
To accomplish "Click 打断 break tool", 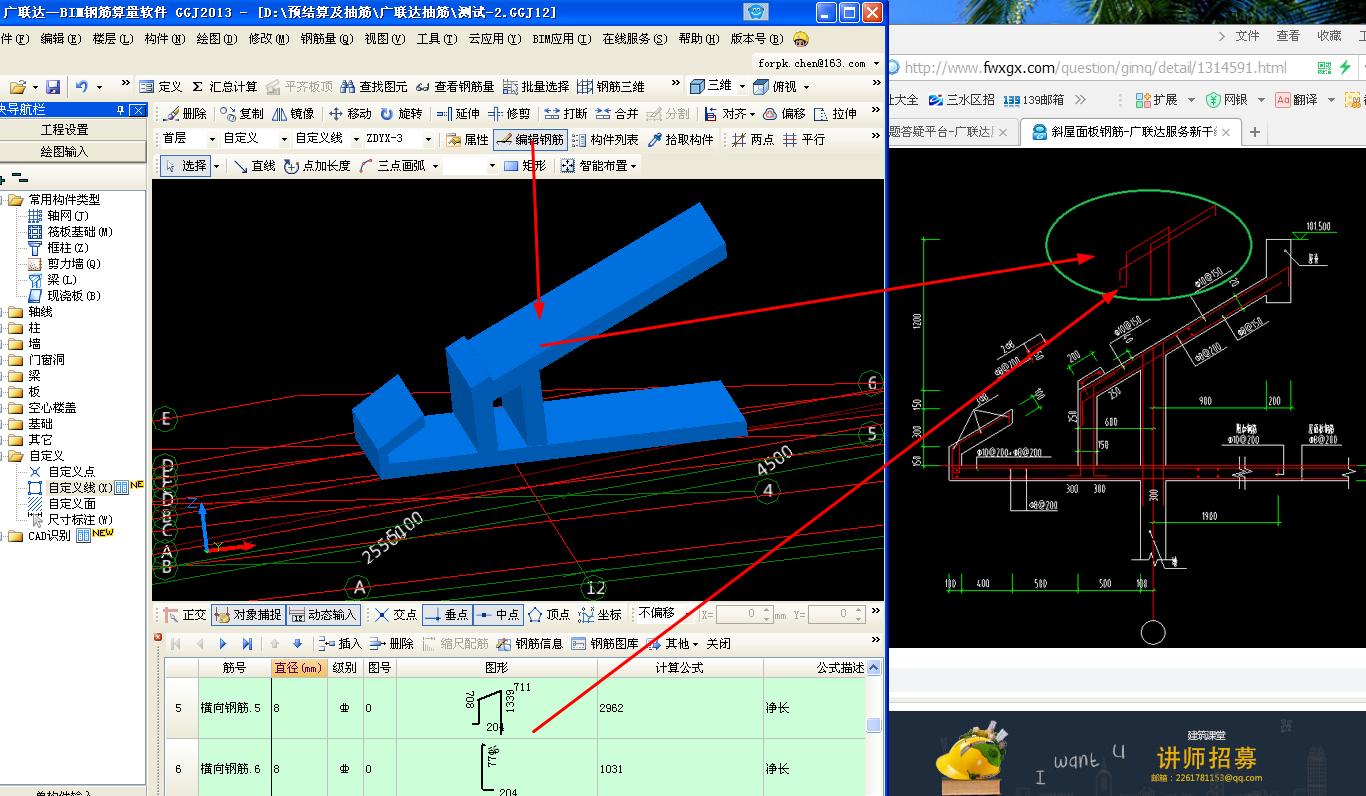I will (x=566, y=114).
